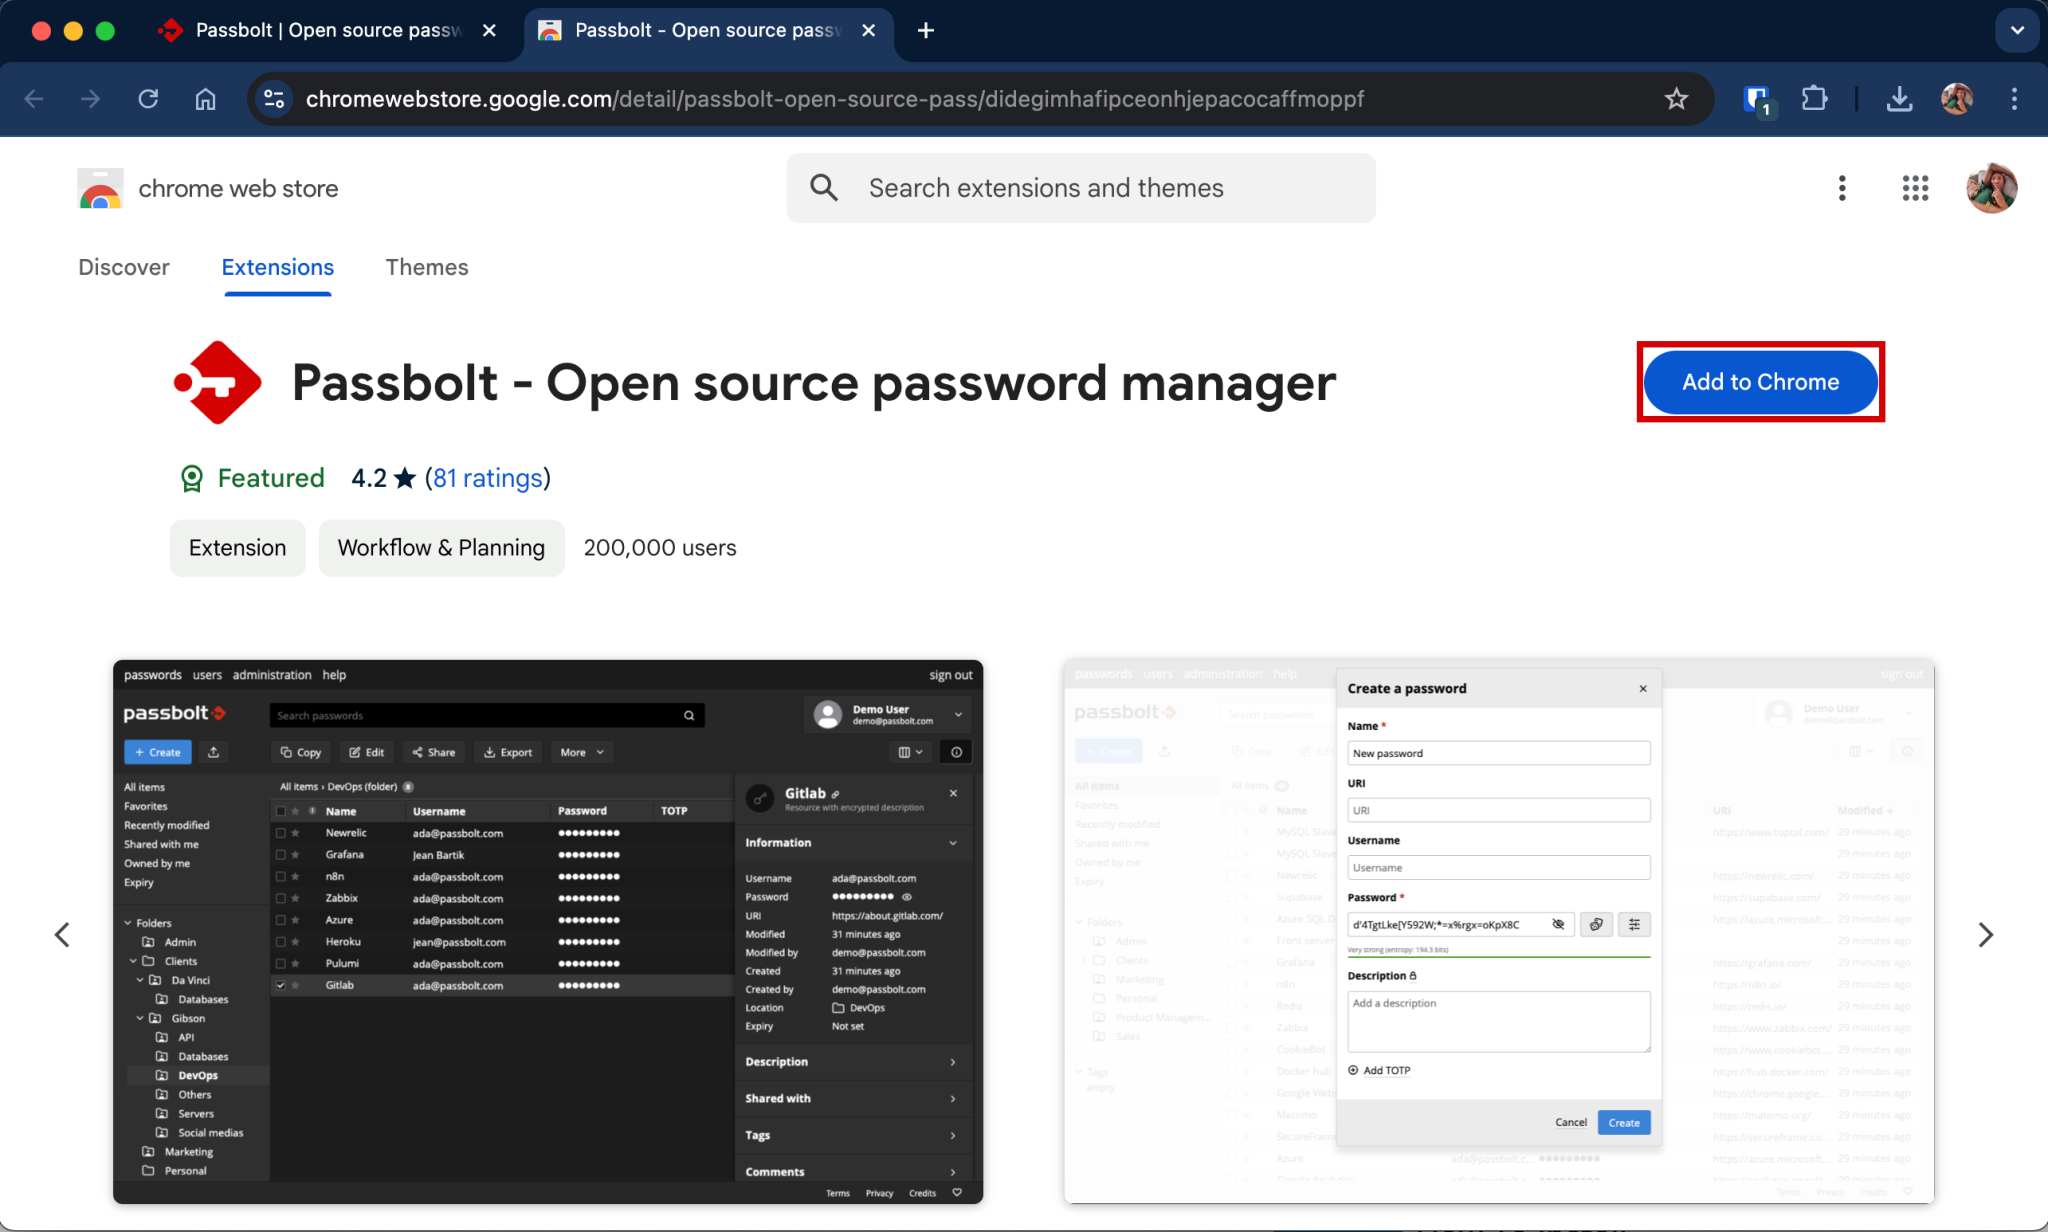Open the browser home page
Screen dimensions: 2048x1232
pyautogui.click(x=205, y=98)
